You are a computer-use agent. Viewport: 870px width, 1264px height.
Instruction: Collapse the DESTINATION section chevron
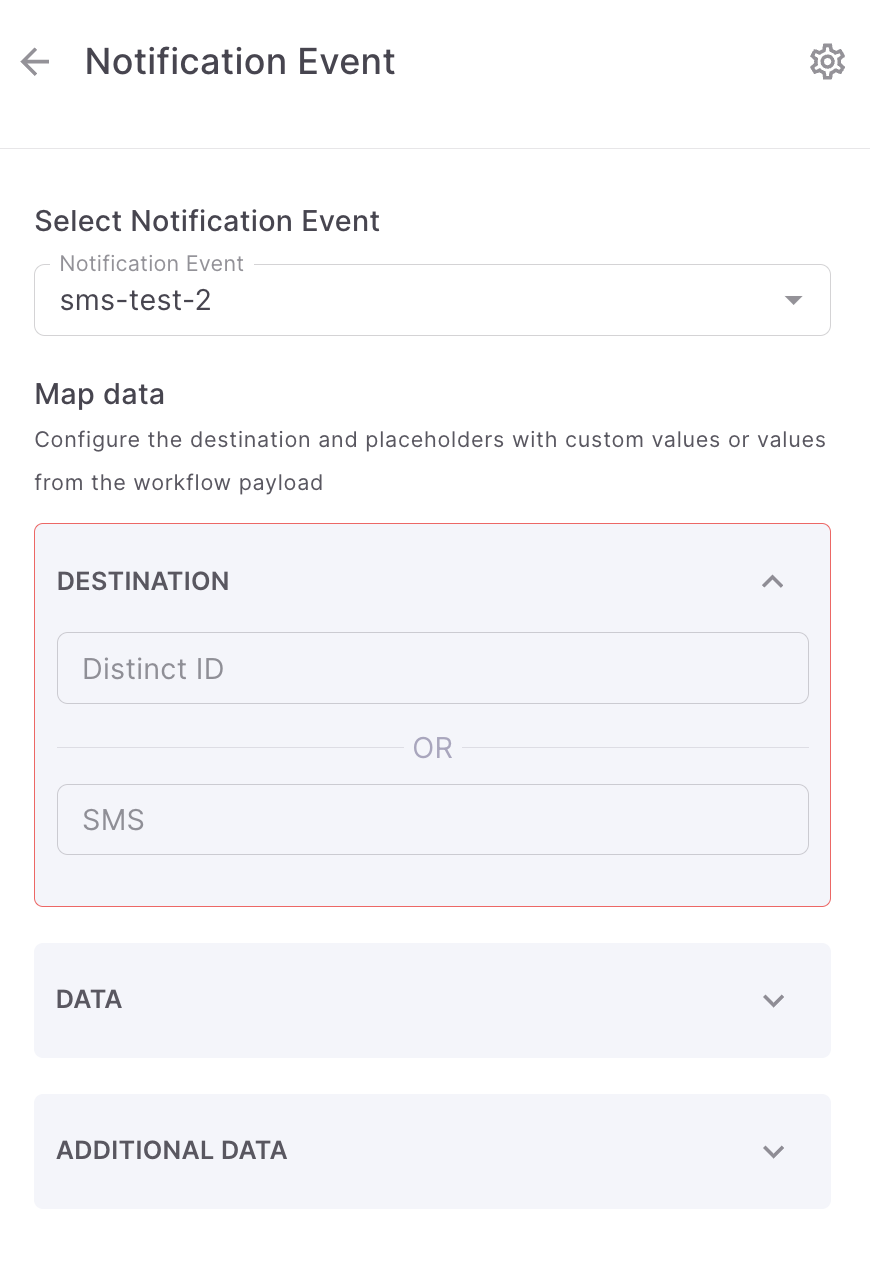point(773,581)
